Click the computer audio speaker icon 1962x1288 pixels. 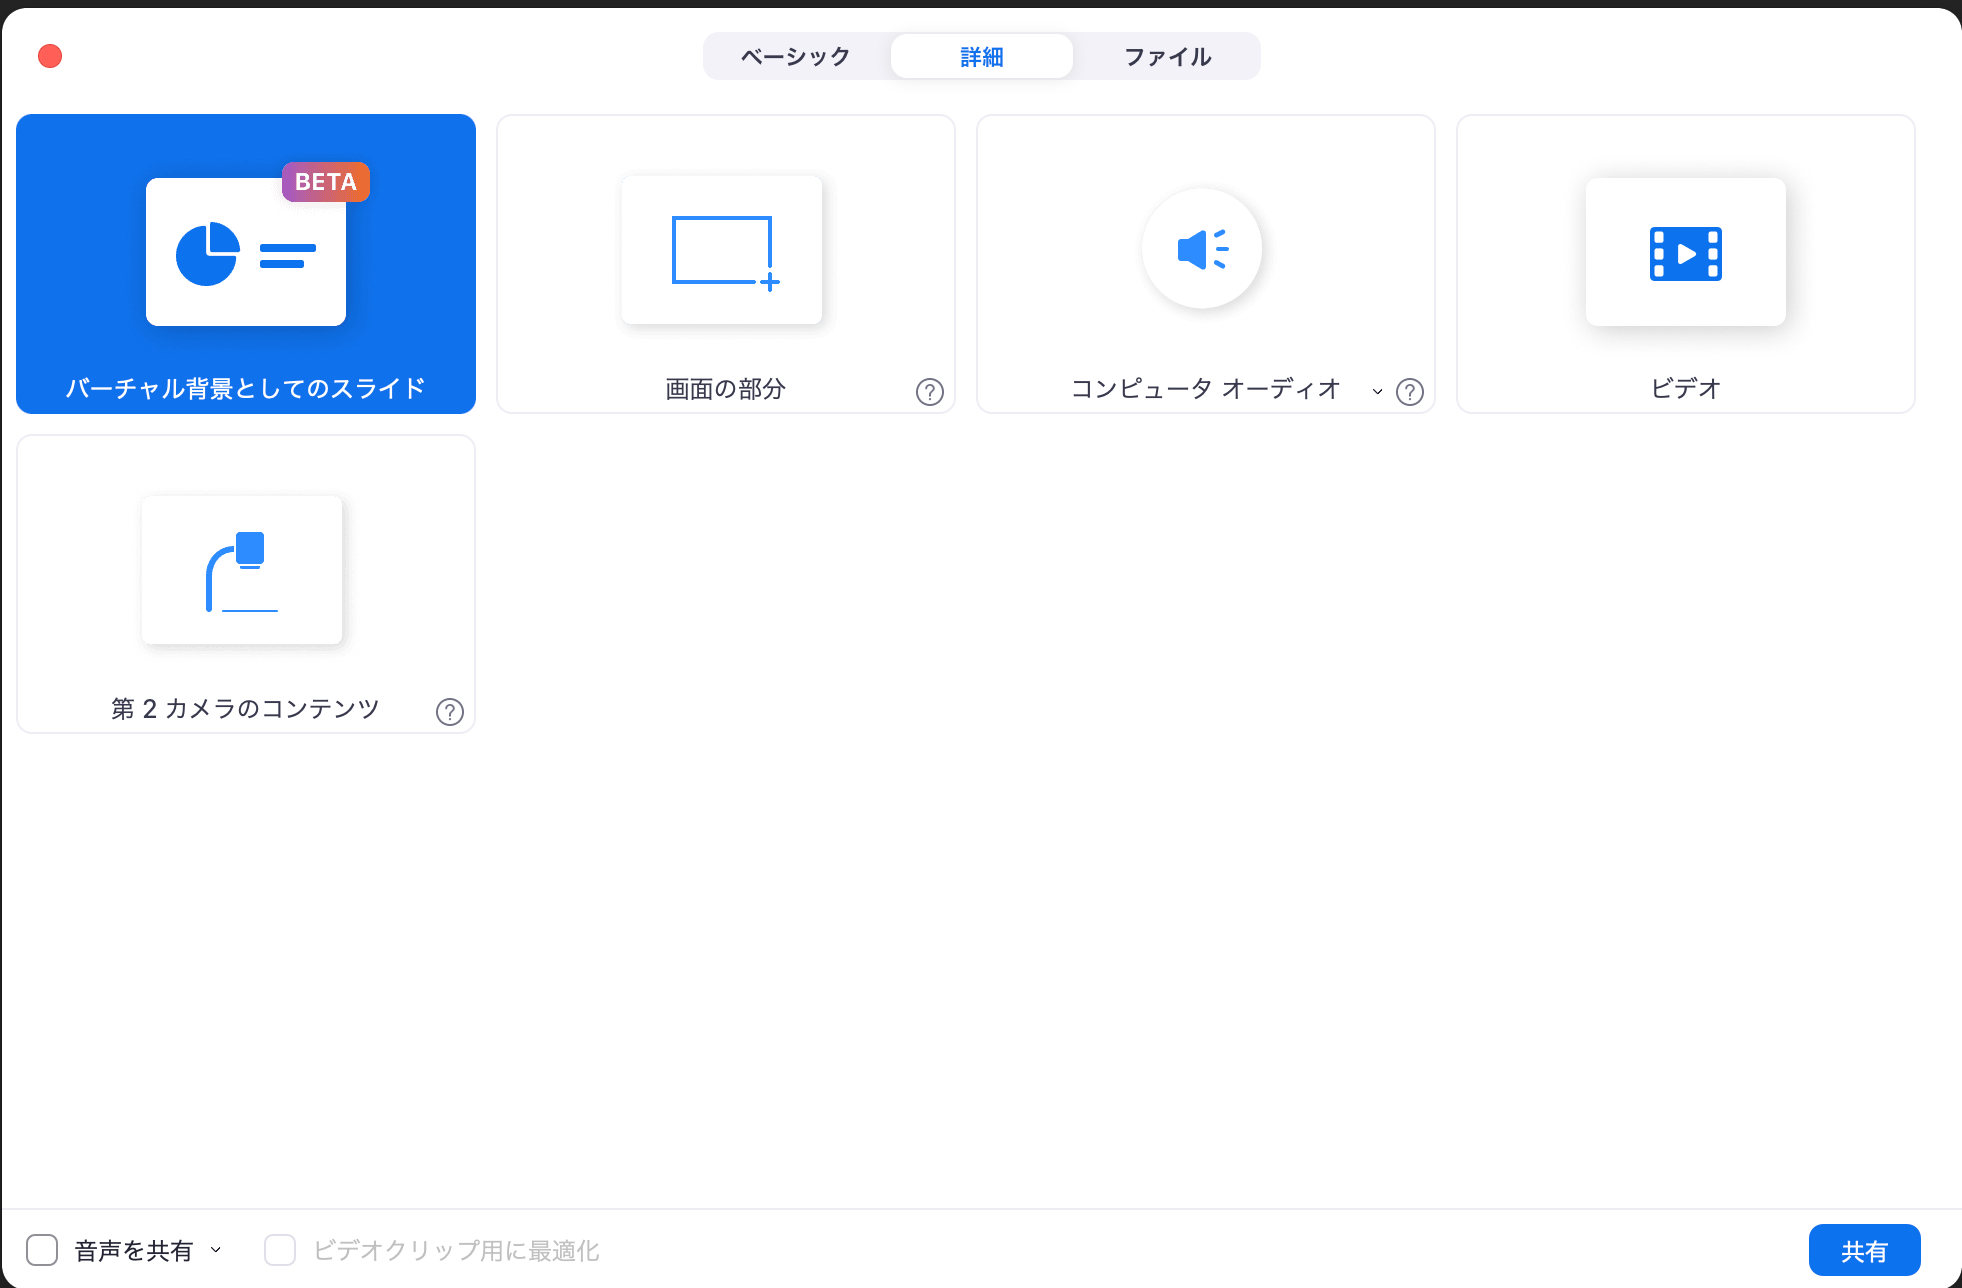[1203, 249]
